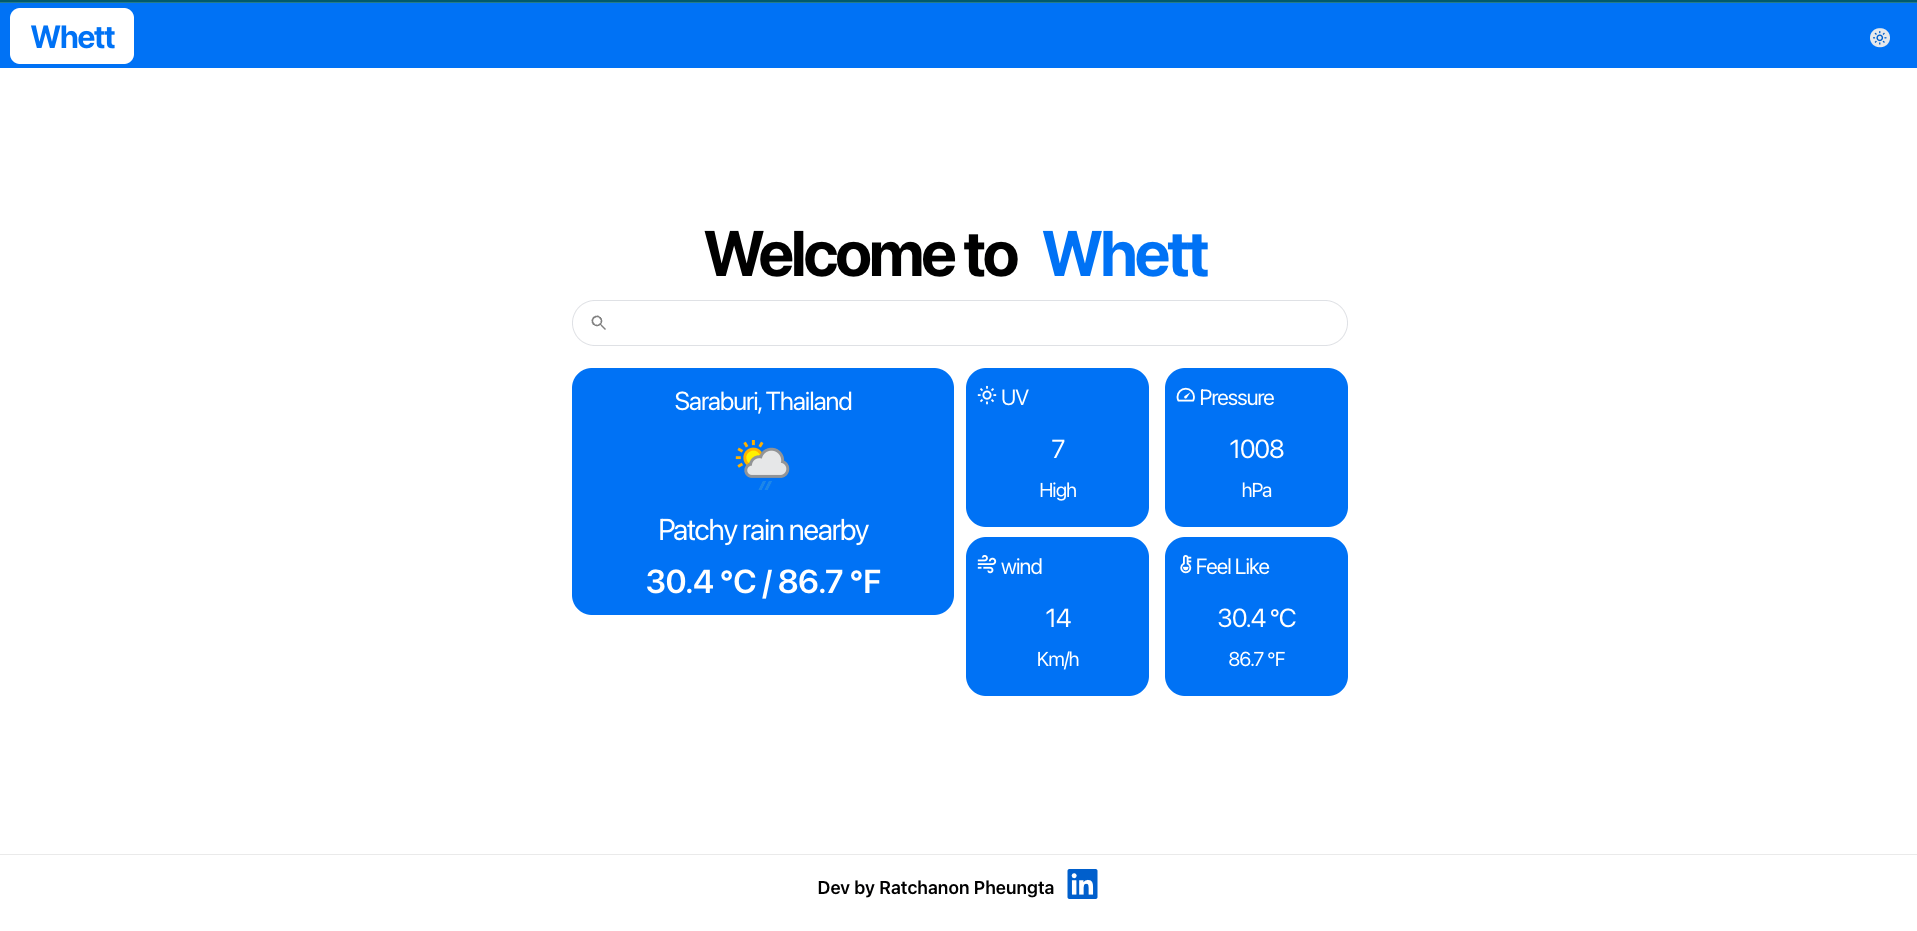
Task: Select the Feel Like card showing 30.4 °C
Action: point(1255,616)
